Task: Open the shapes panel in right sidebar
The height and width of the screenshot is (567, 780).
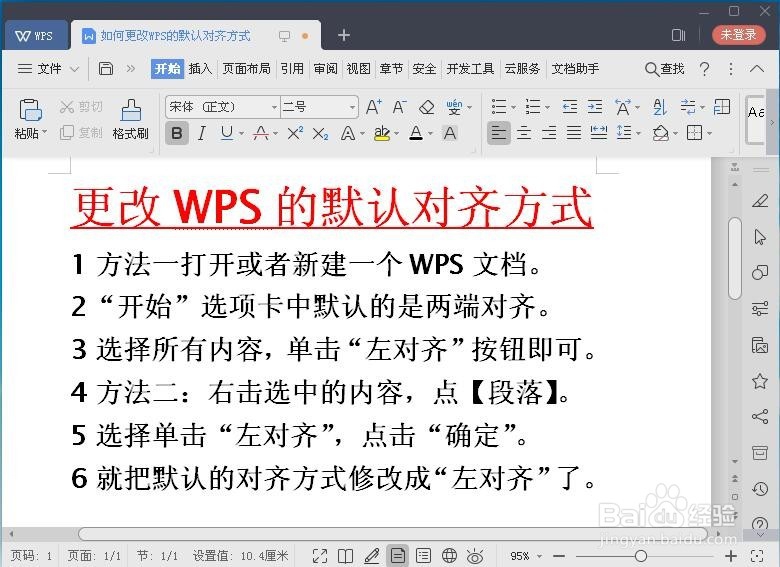Action: 760,272
